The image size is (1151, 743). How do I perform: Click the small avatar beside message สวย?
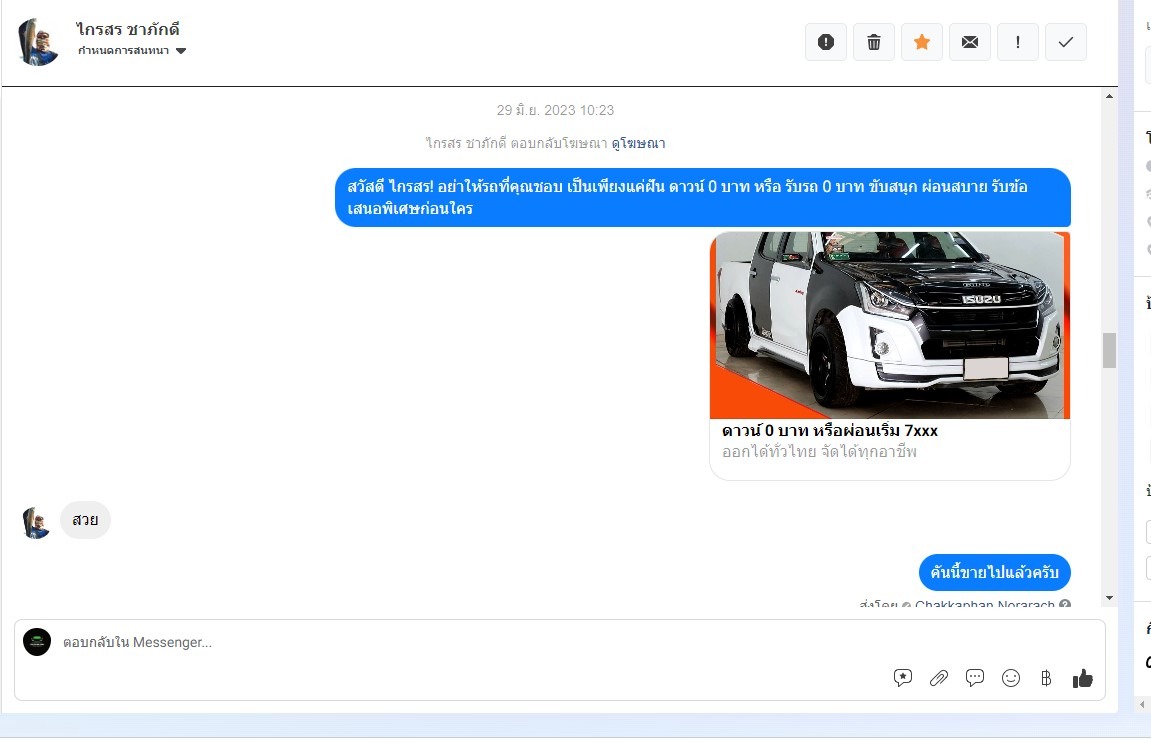(x=36, y=522)
